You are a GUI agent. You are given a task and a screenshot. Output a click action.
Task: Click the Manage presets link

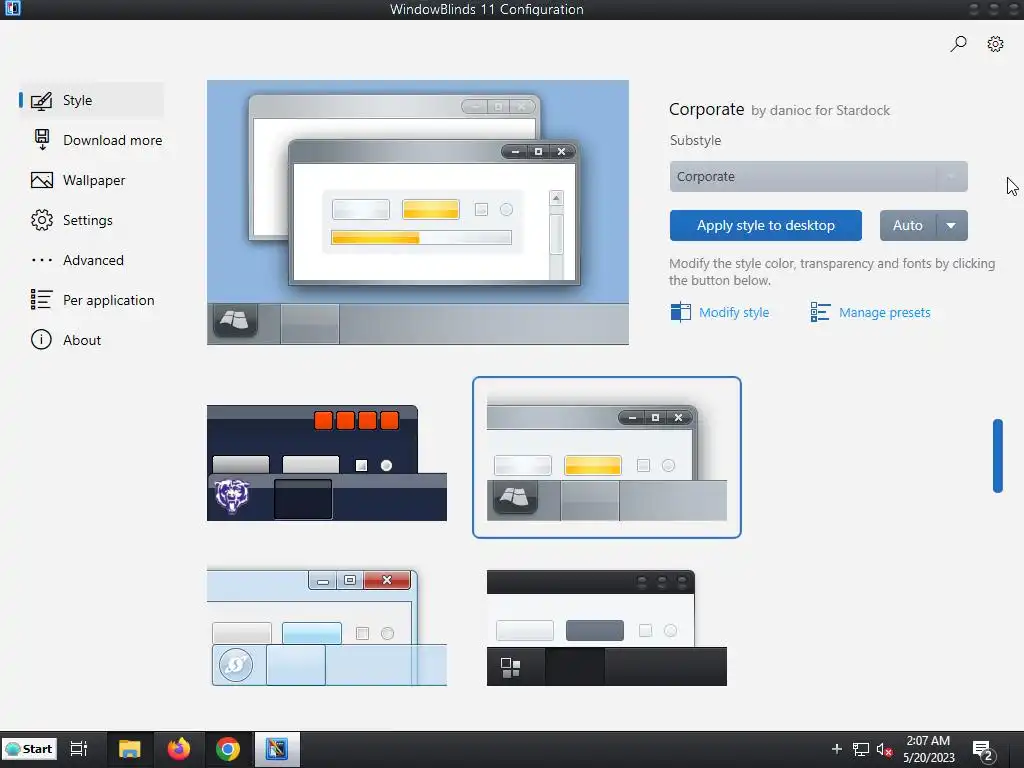pyautogui.click(x=884, y=312)
